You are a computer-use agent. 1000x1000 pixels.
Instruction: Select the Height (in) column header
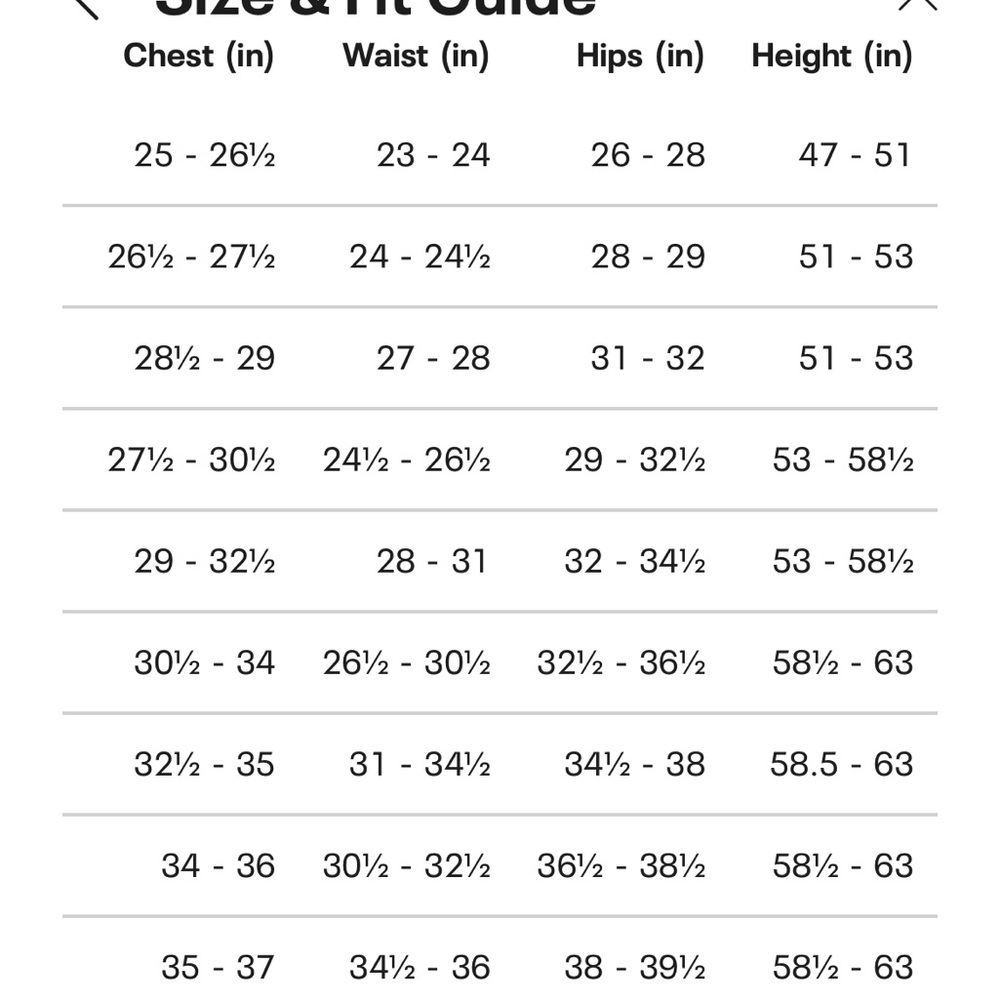pos(832,56)
